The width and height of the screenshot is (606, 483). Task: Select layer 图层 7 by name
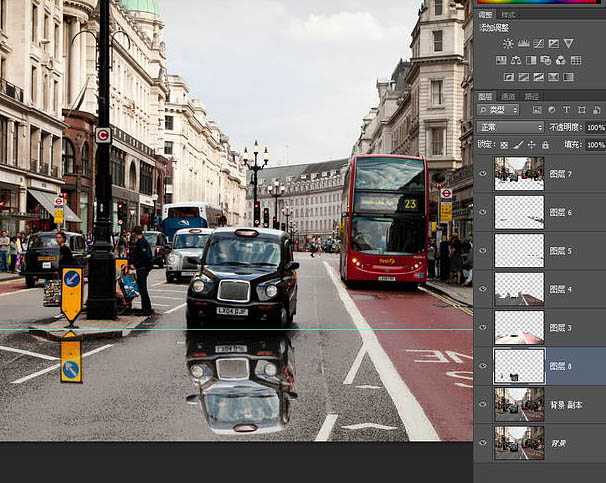[x=560, y=174]
